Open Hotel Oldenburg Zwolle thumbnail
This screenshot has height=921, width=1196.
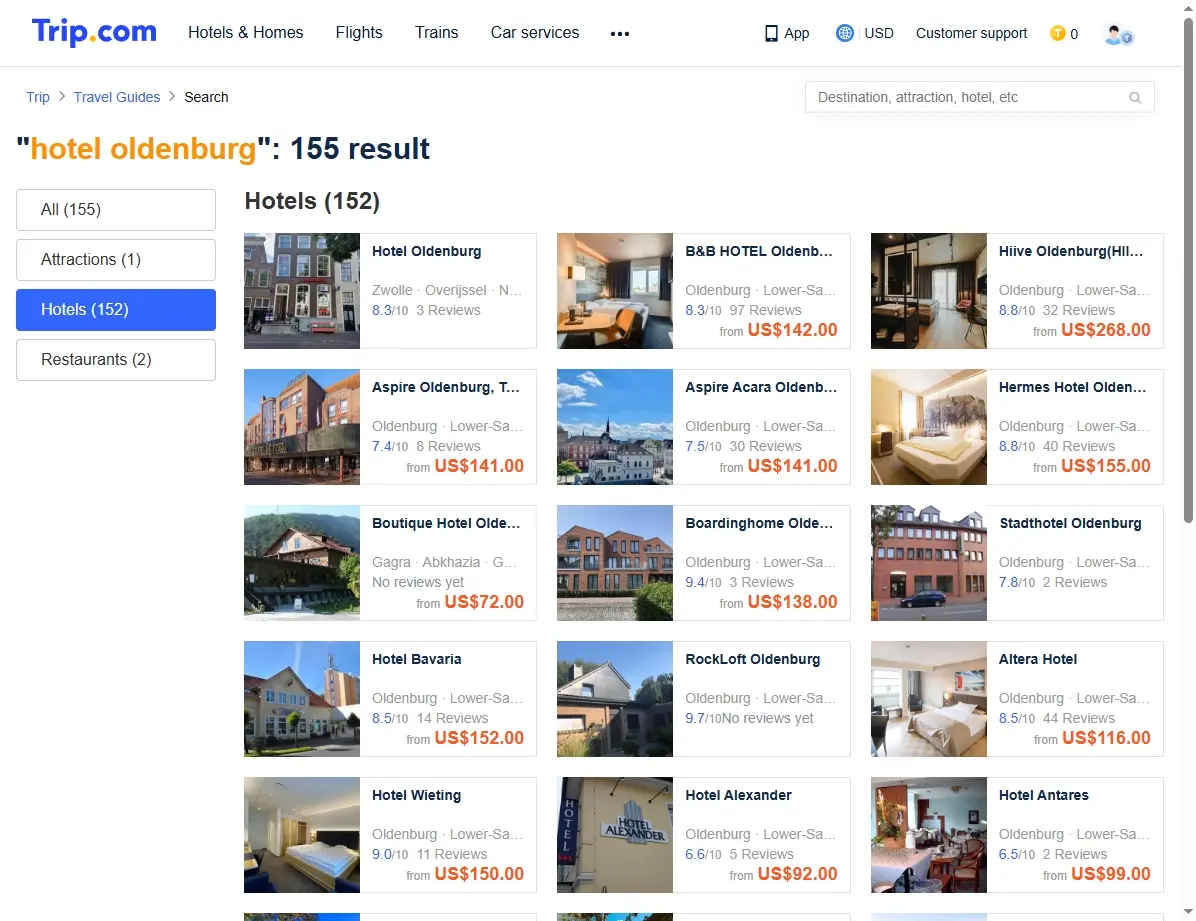(302, 291)
